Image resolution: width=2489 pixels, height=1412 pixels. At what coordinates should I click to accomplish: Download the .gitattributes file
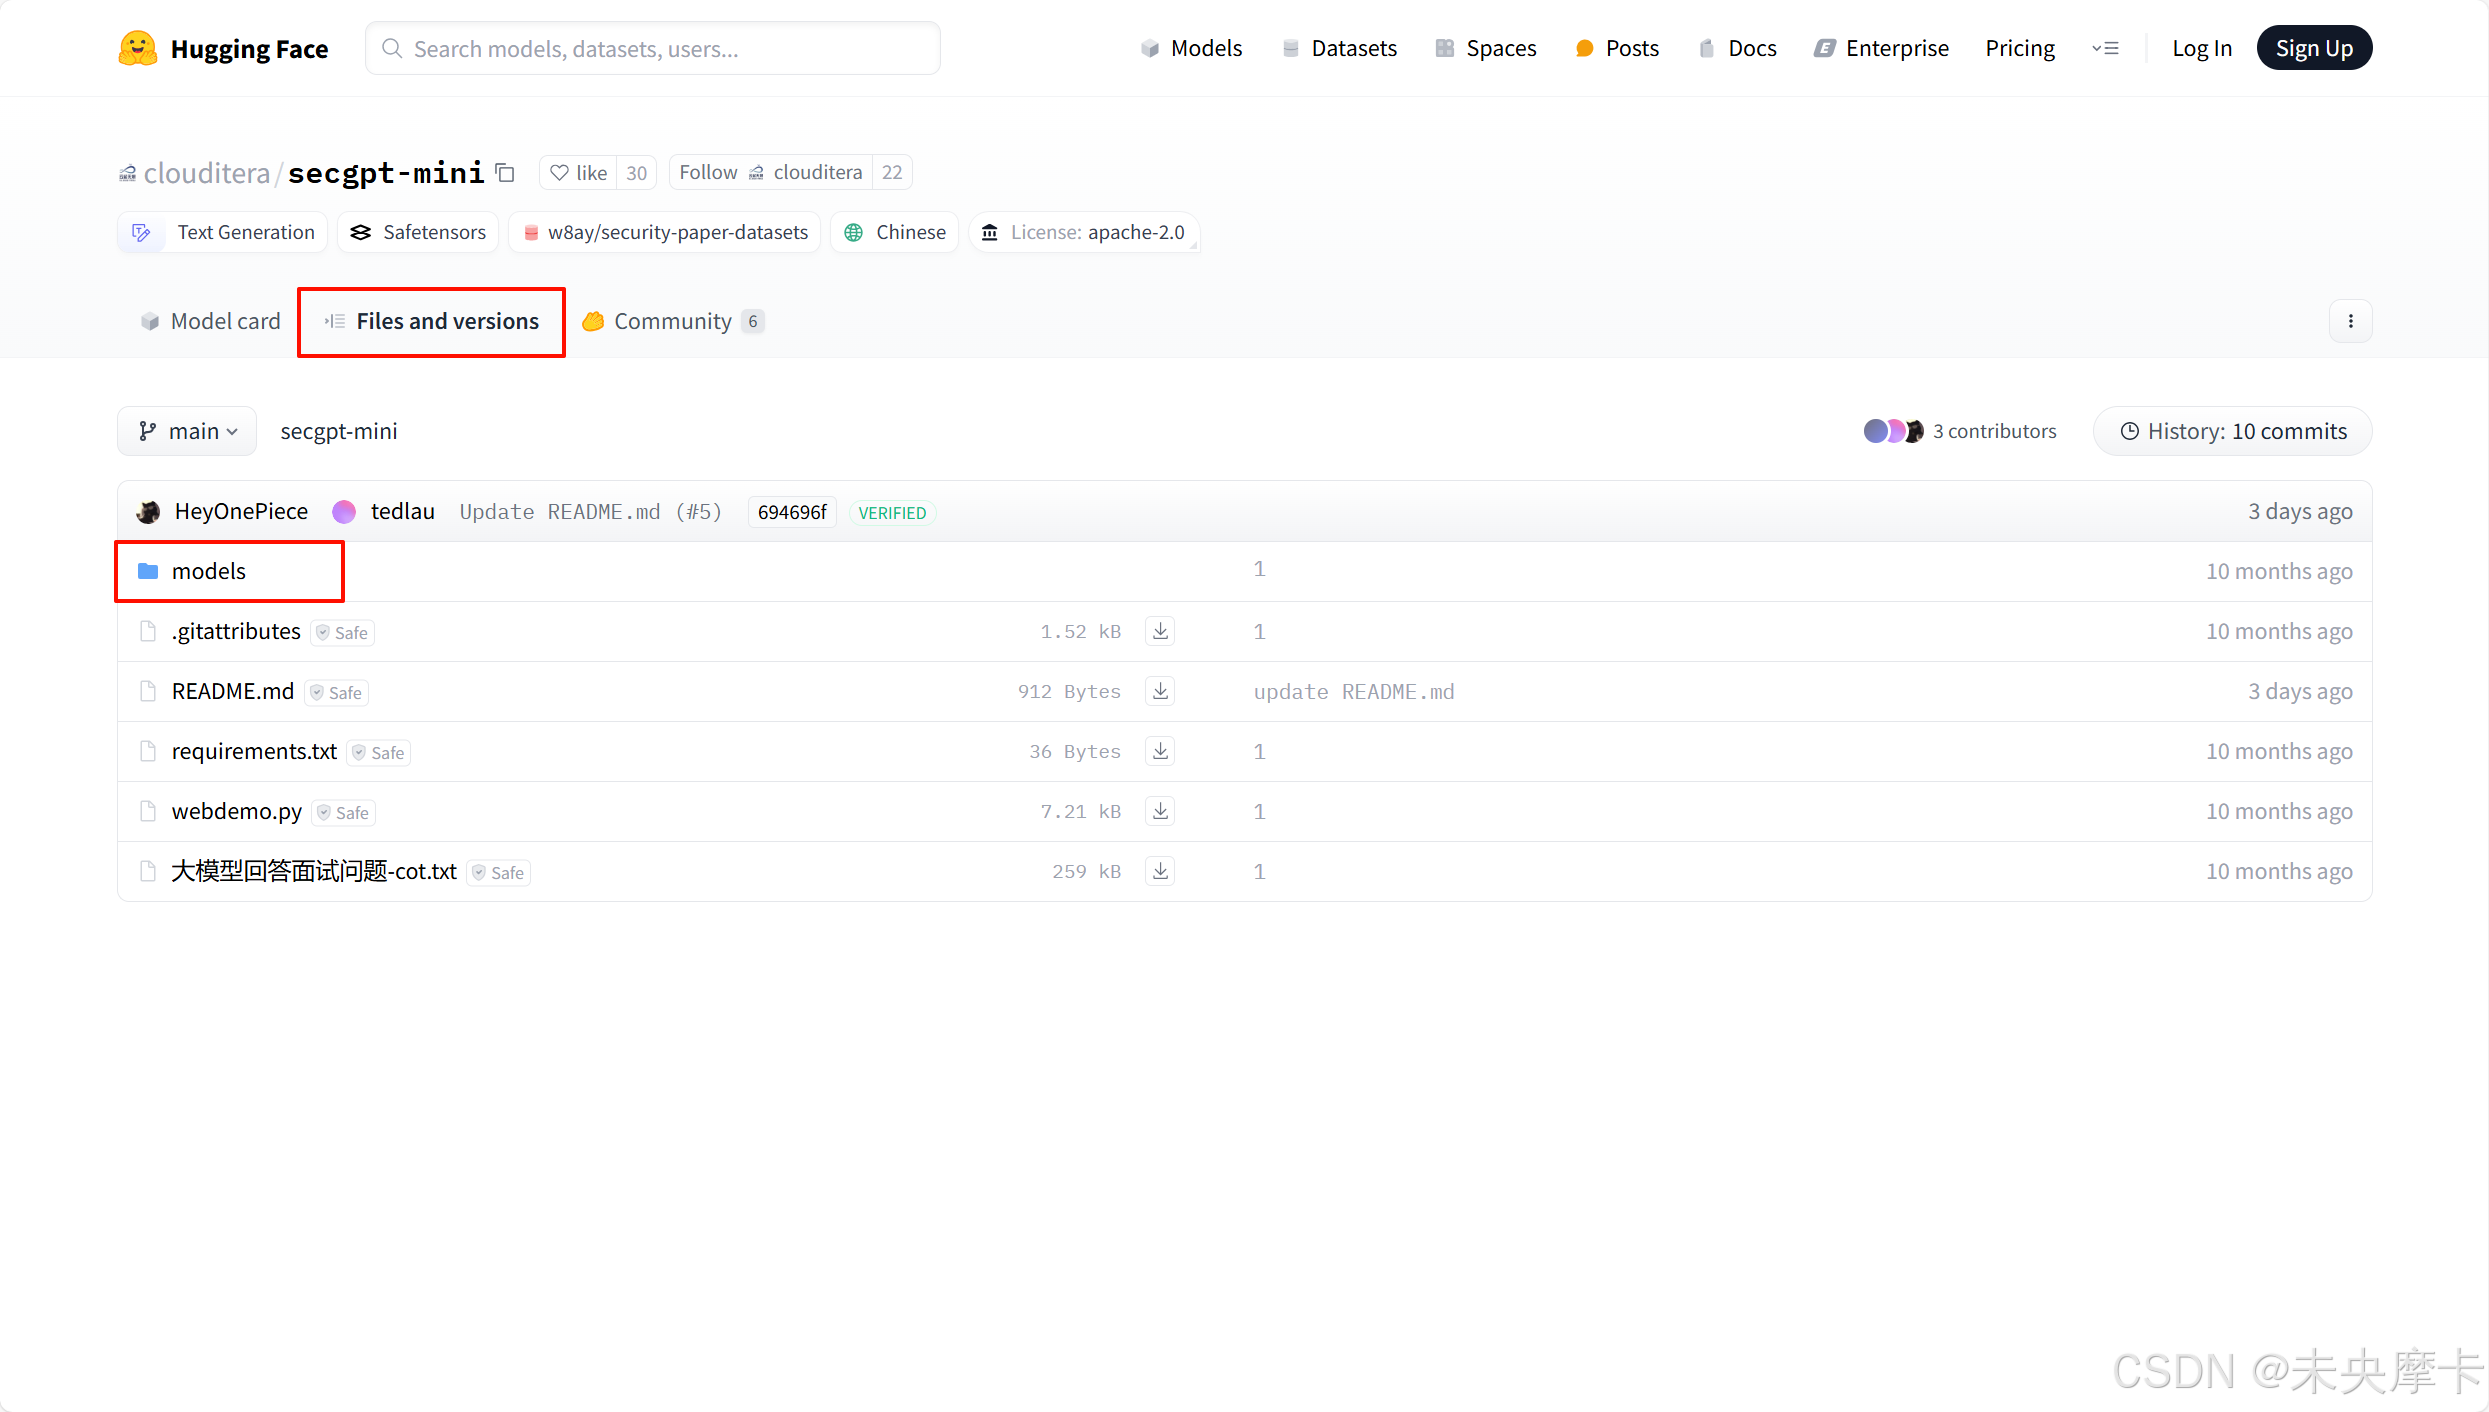[1160, 631]
